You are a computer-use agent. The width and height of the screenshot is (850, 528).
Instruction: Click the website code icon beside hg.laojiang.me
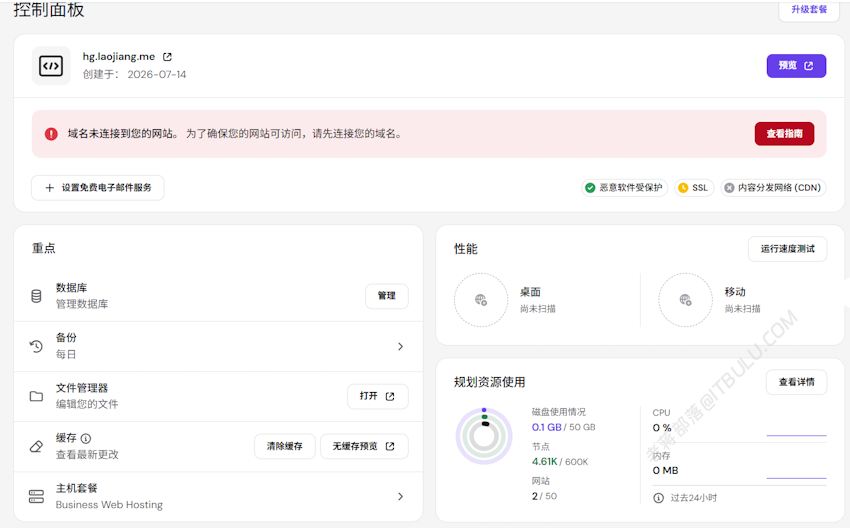tap(51, 66)
